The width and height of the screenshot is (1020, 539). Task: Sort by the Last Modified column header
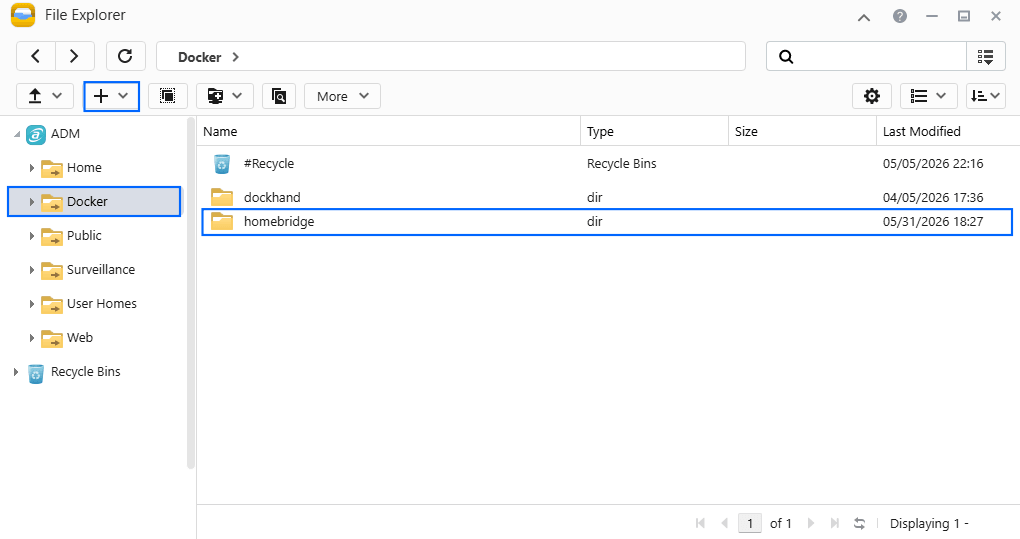pos(948,131)
